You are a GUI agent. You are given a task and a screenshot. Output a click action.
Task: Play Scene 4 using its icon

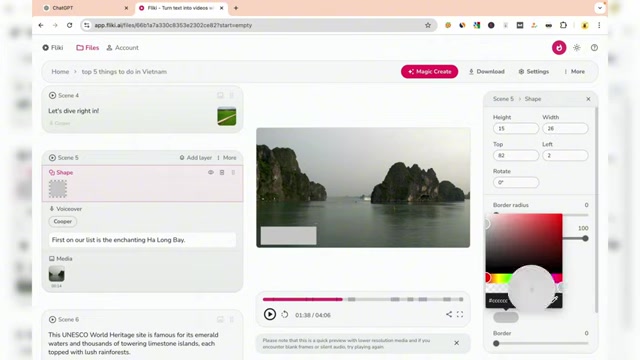tap(52, 95)
